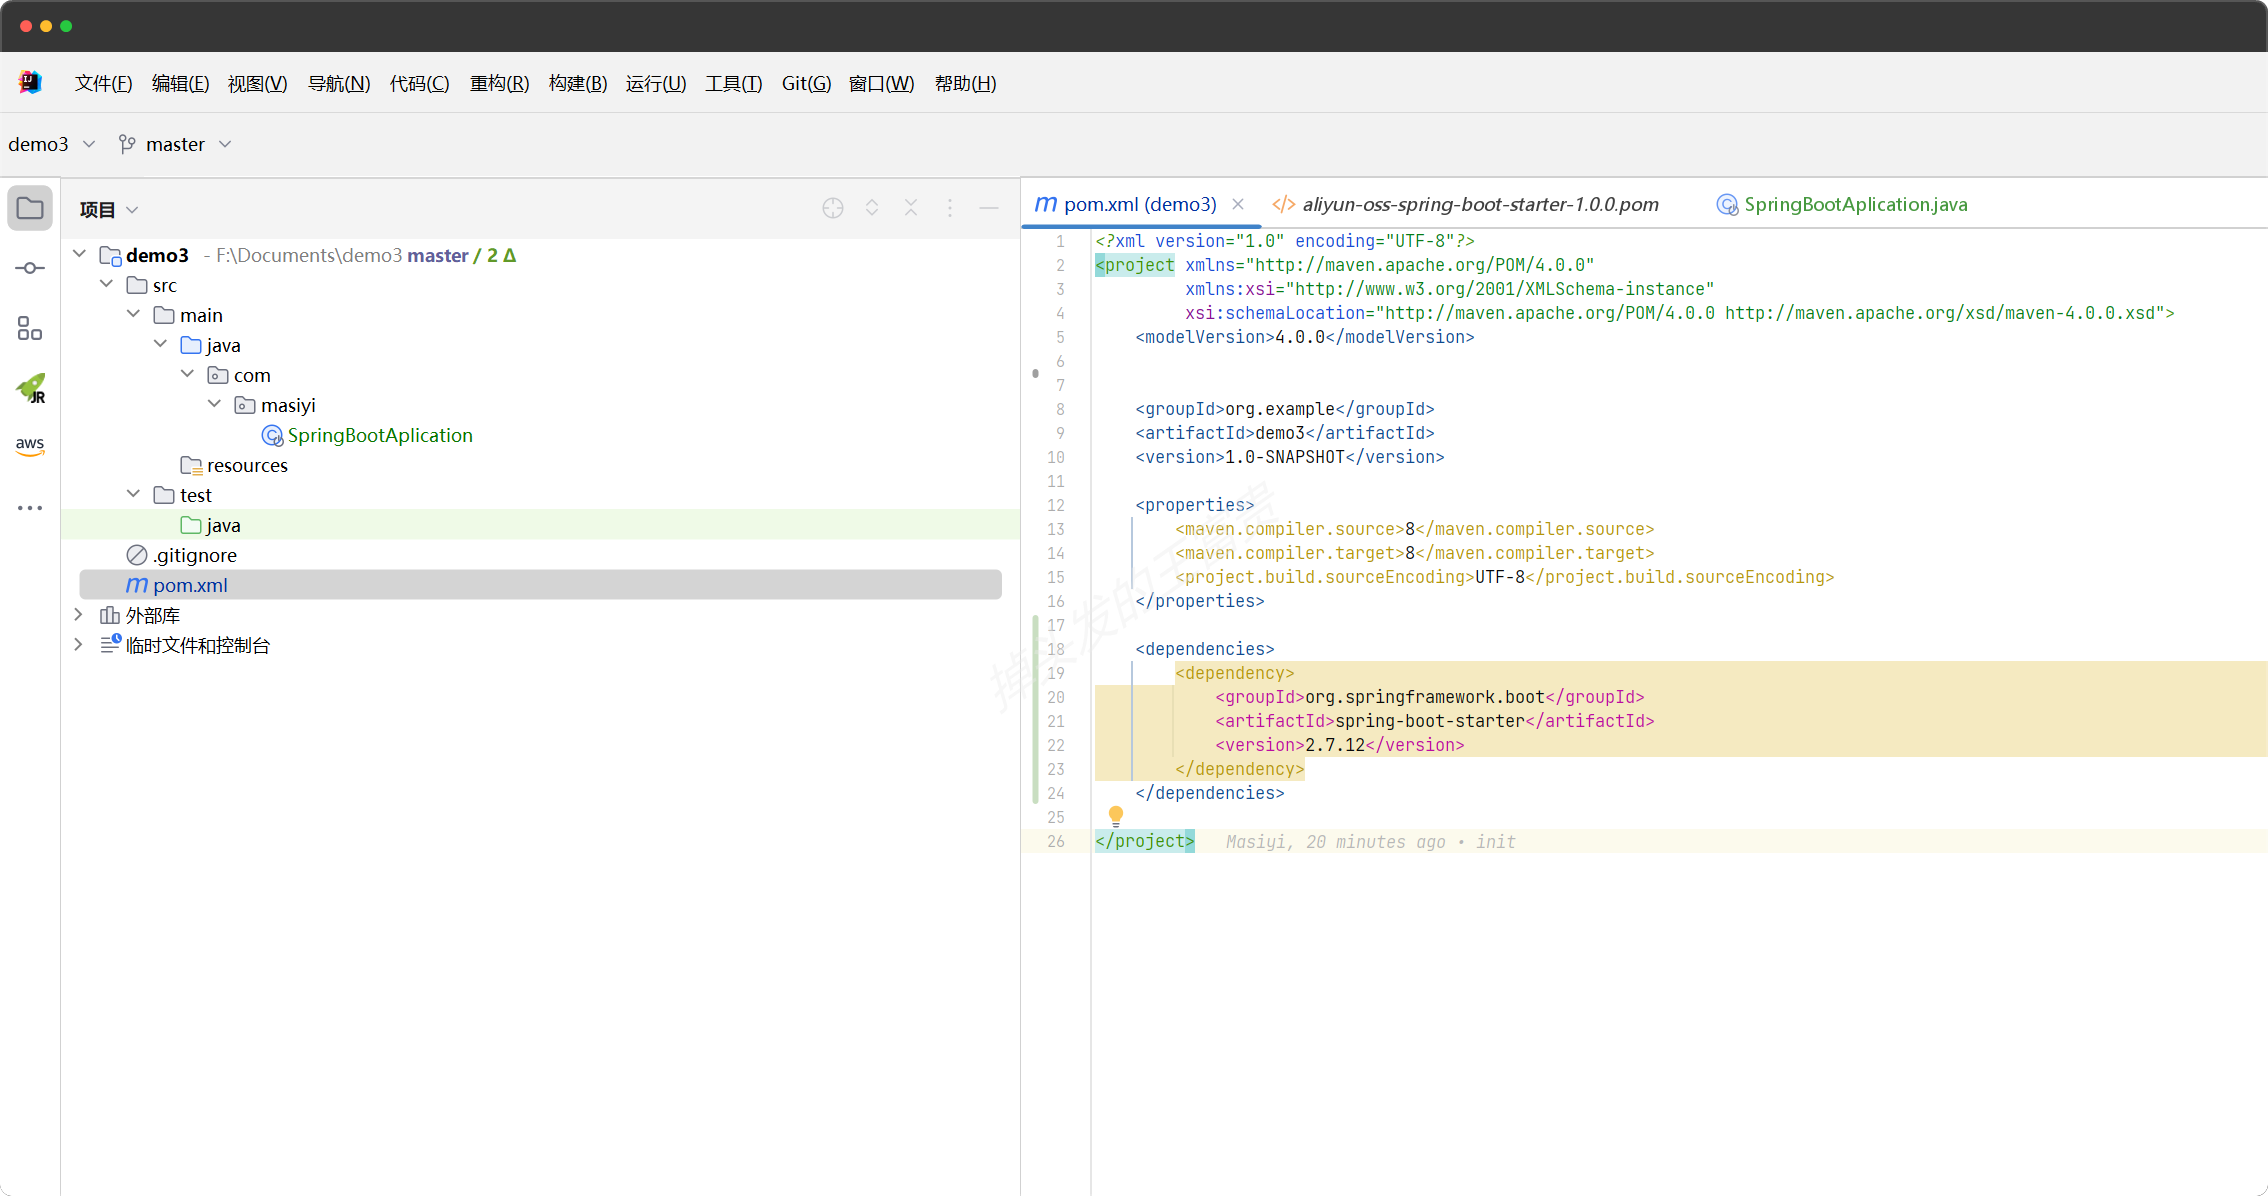The image size is (2268, 1196).
Task: Open the Commit tool window icon
Action: (x=30, y=268)
